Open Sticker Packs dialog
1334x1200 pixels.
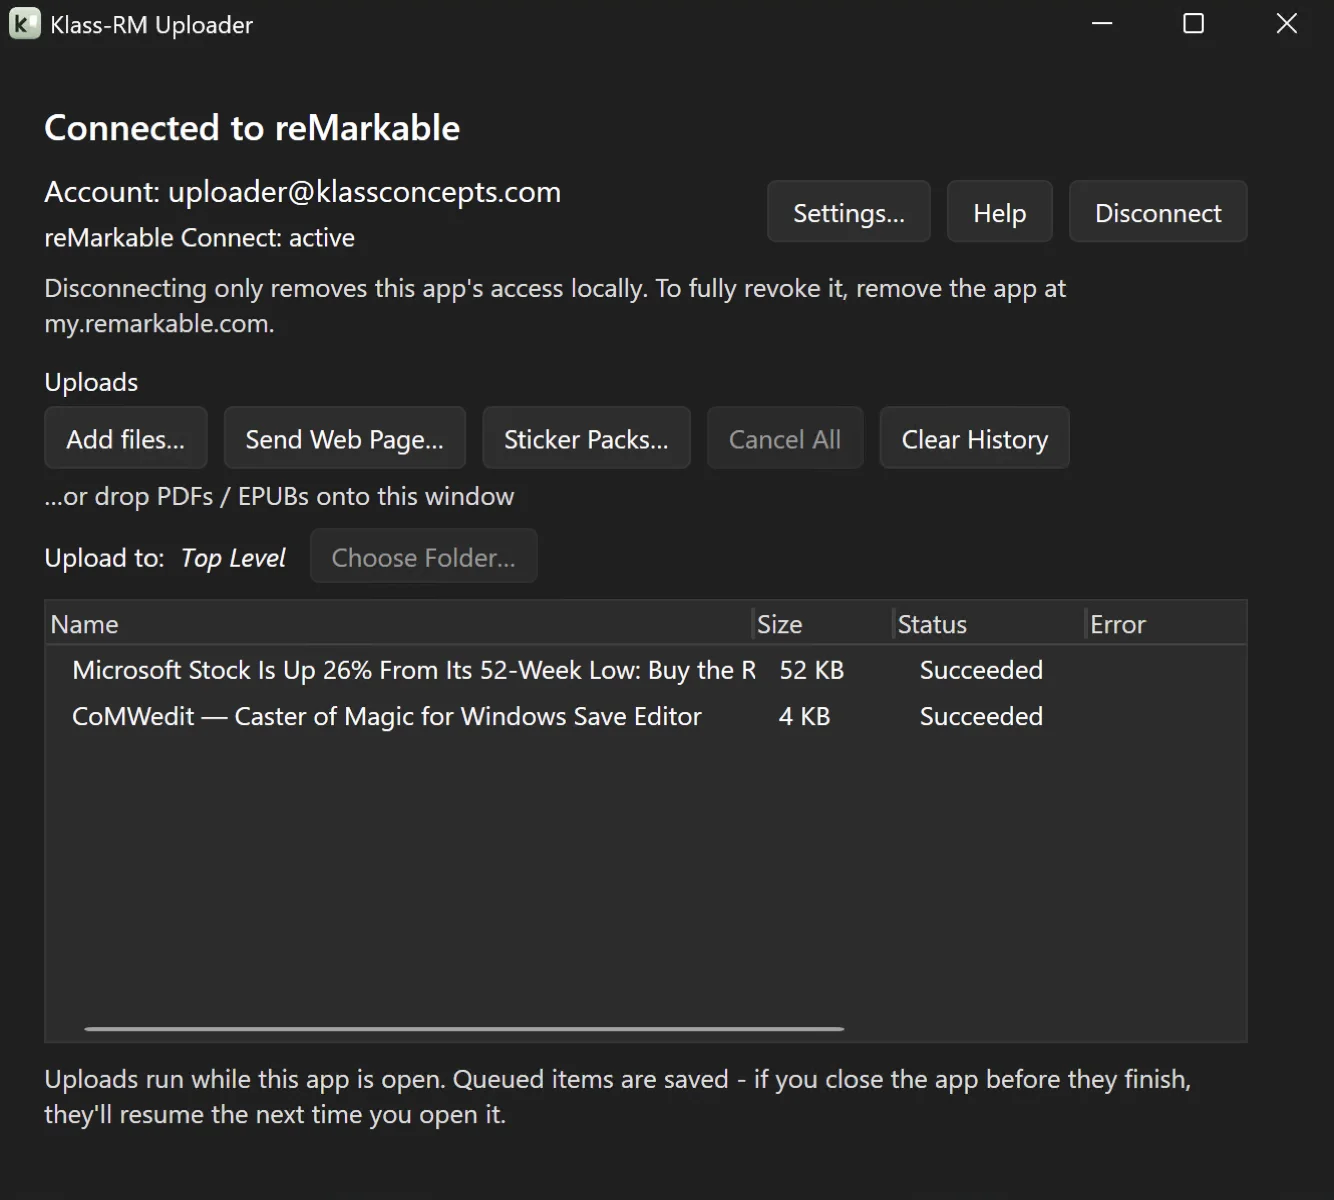tap(587, 438)
